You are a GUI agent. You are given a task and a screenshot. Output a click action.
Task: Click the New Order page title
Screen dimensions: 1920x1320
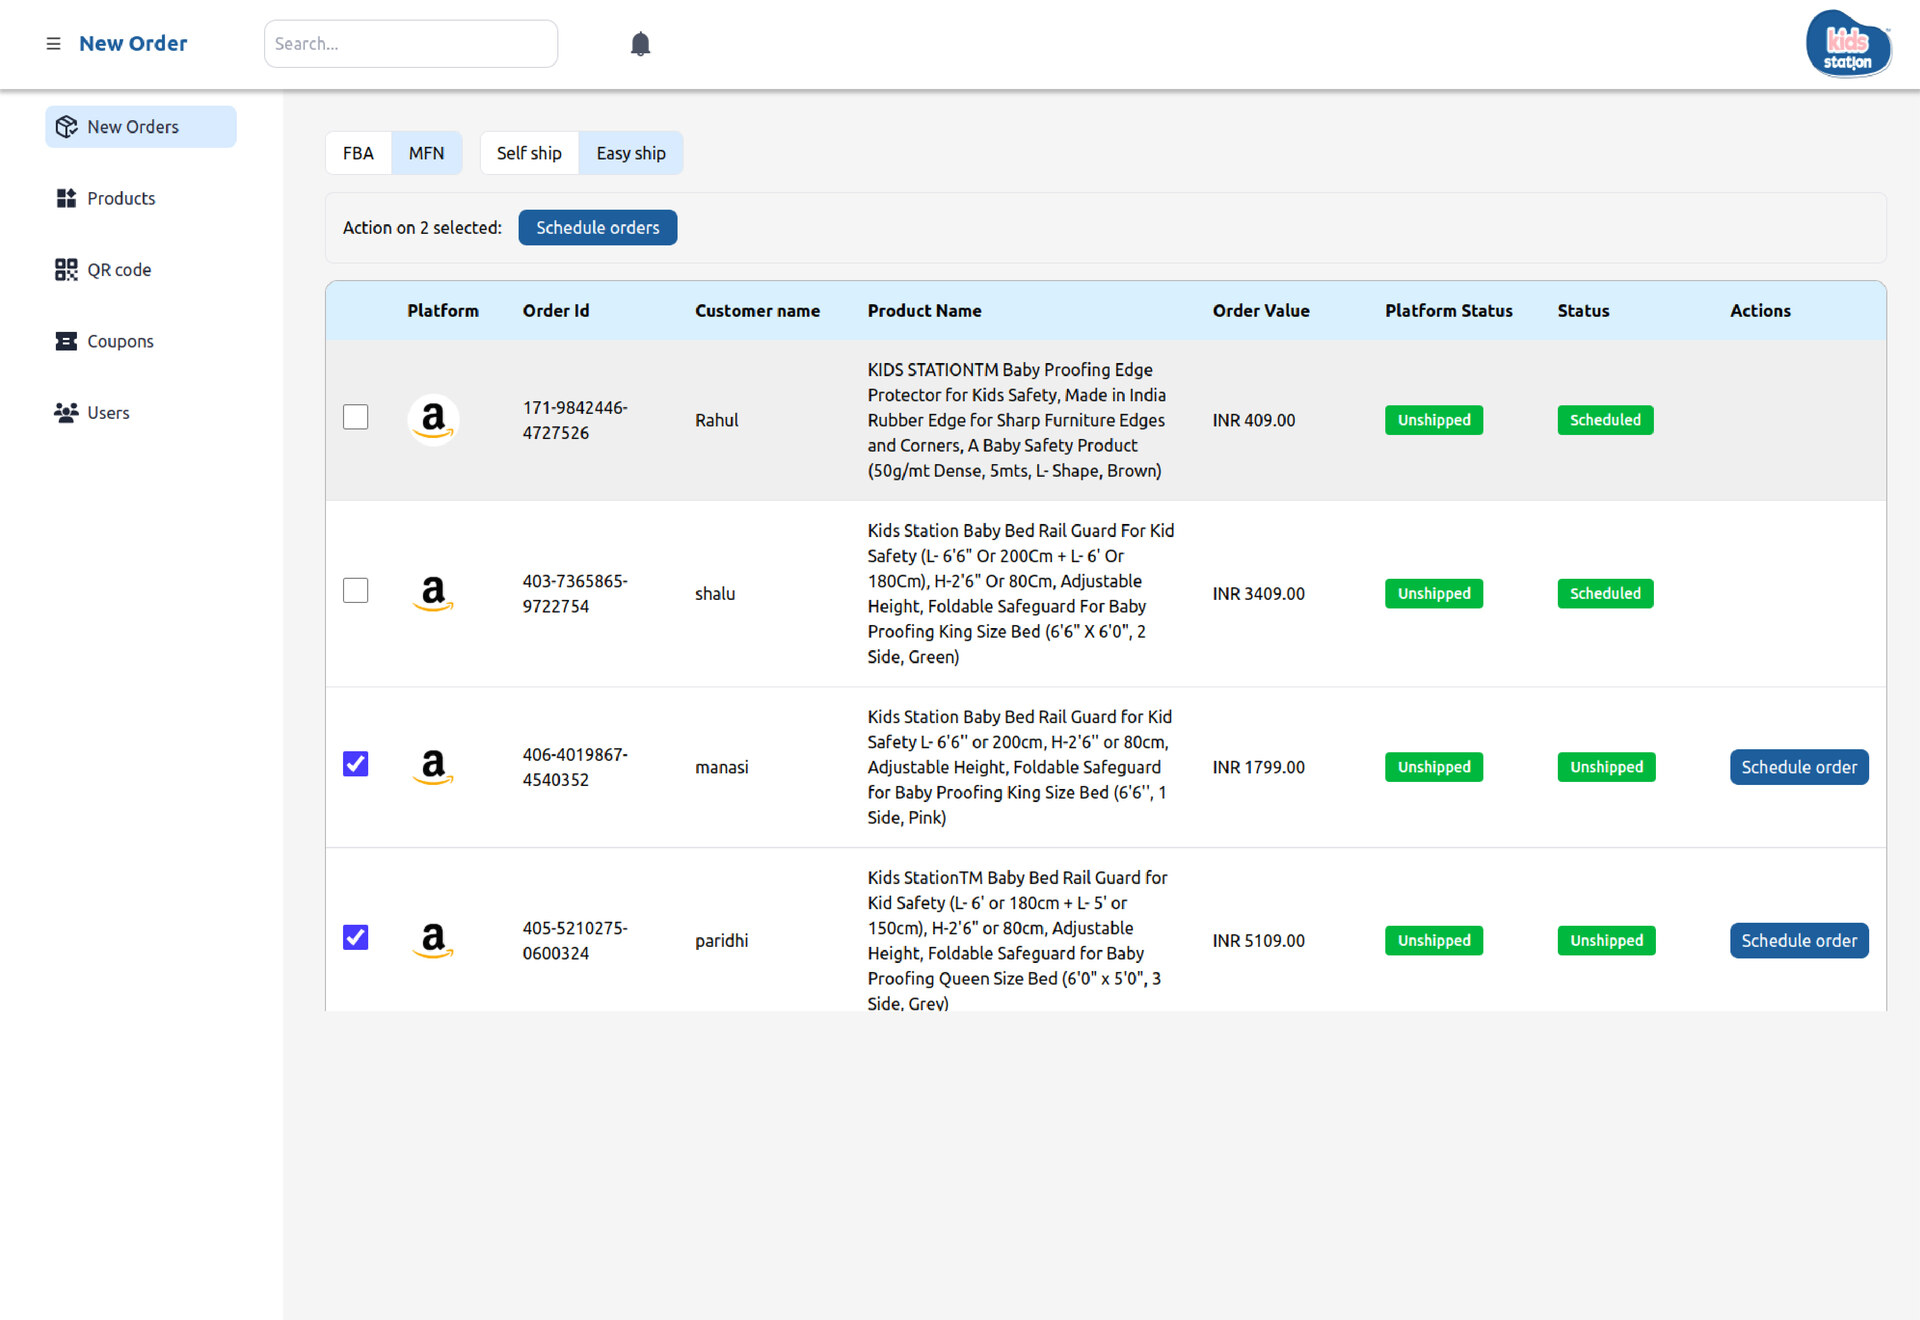[x=133, y=44]
